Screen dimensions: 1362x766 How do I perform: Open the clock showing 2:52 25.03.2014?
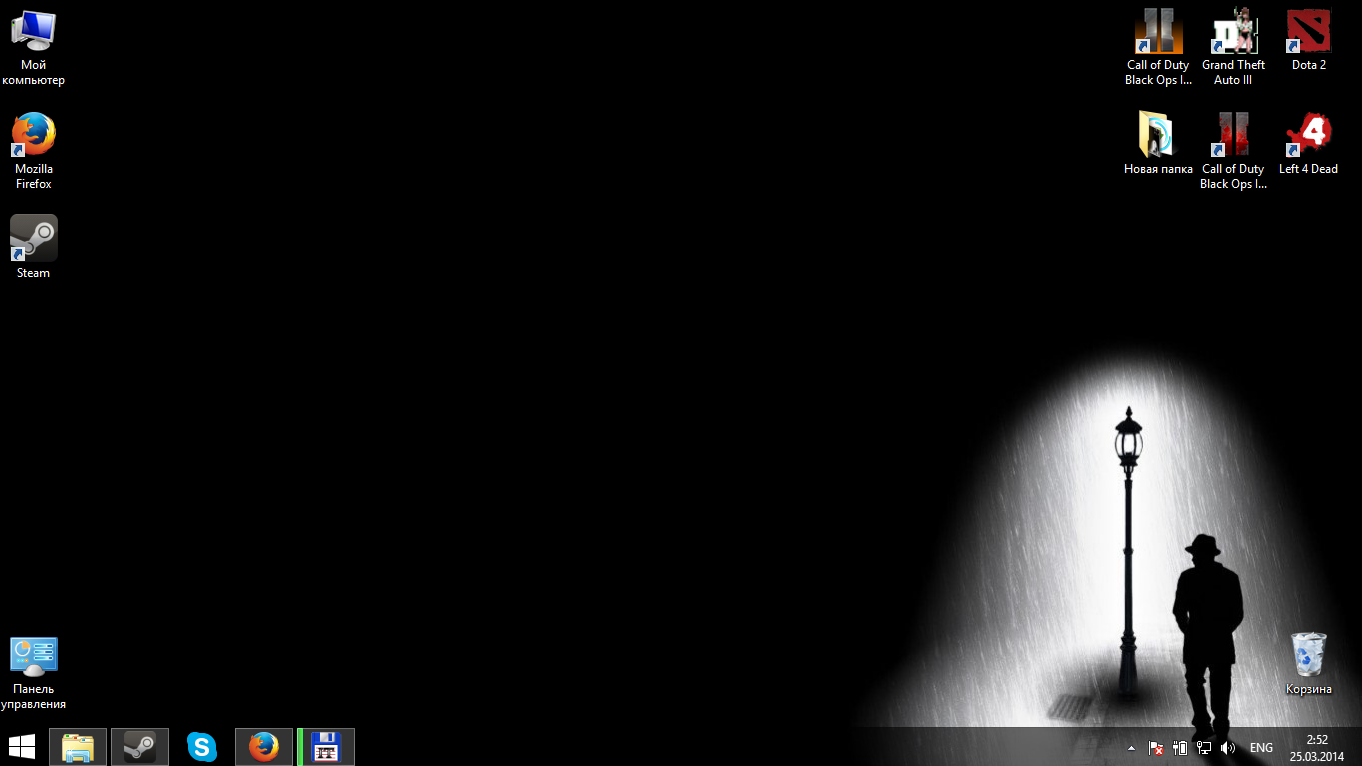(1316, 748)
